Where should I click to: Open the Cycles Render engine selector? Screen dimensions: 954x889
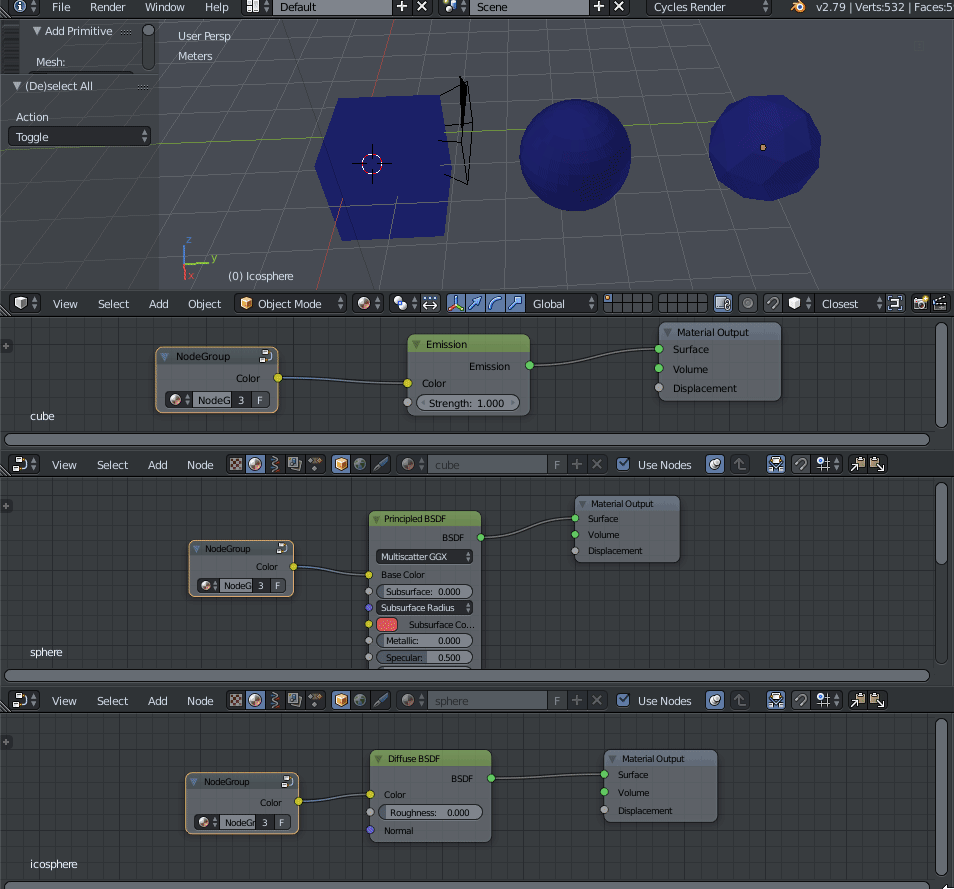pyautogui.click(x=709, y=7)
